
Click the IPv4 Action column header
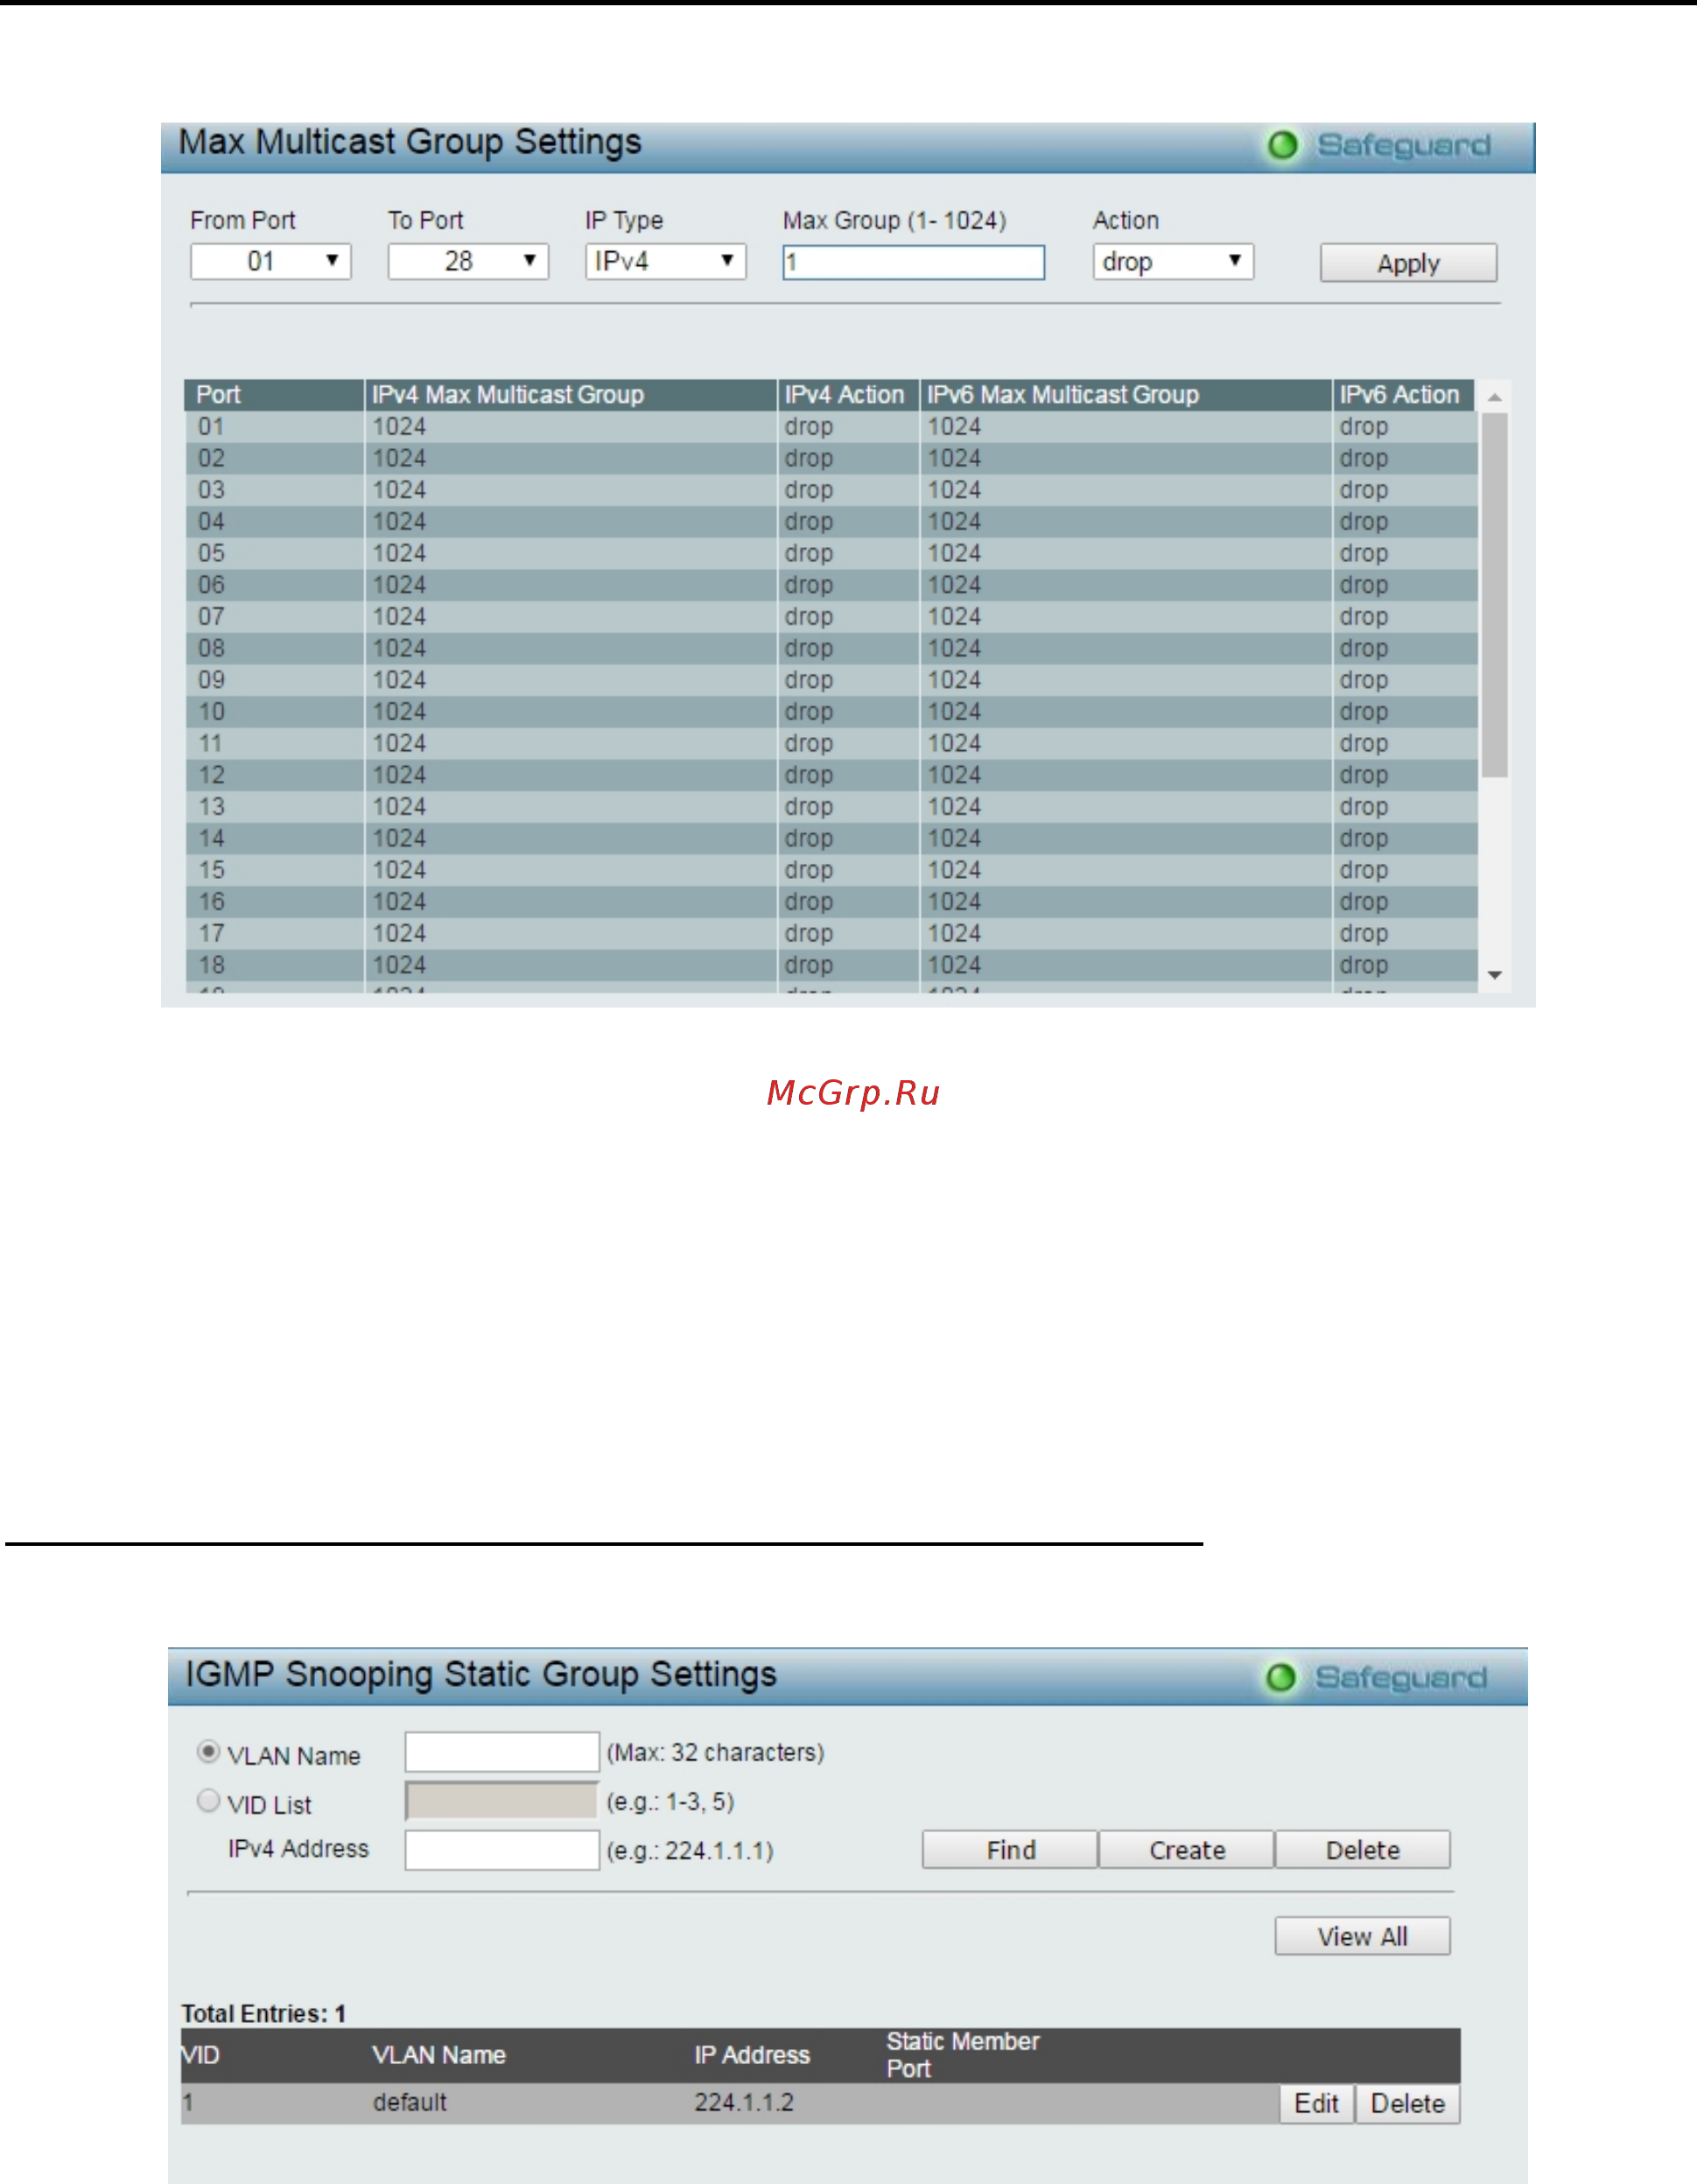pos(848,395)
